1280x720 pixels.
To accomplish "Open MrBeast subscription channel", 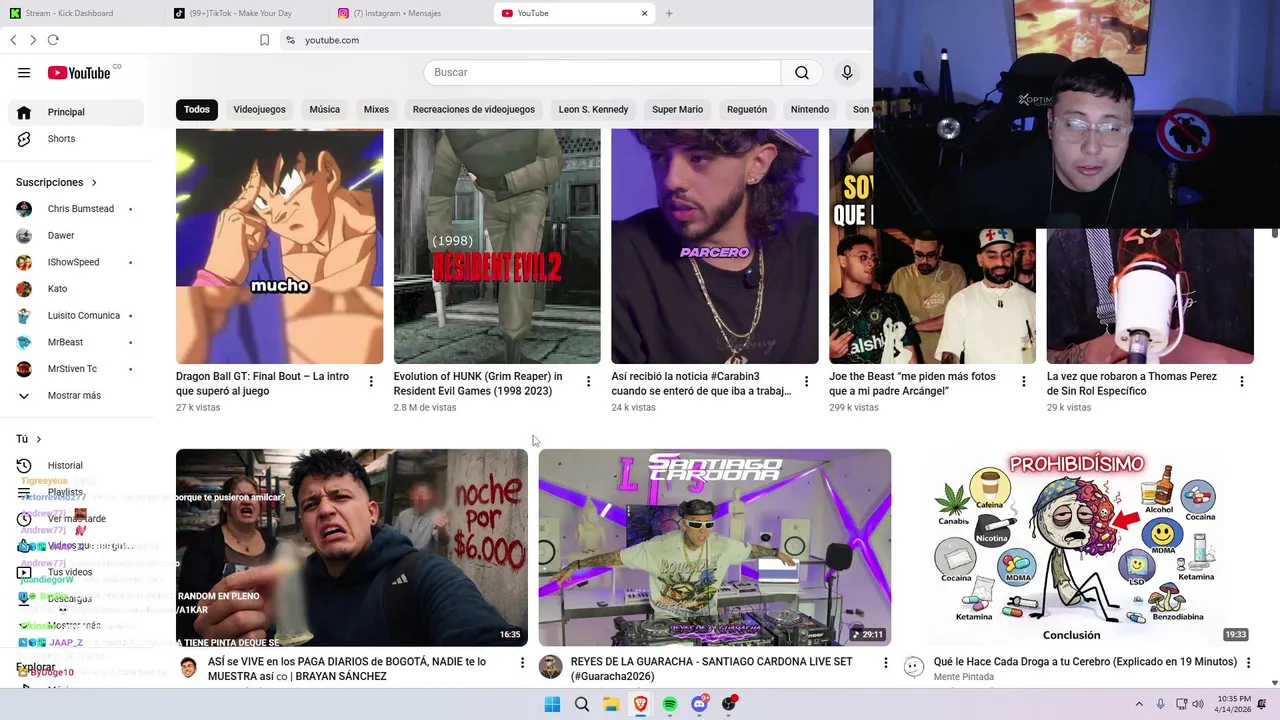I will click(76, 342).
